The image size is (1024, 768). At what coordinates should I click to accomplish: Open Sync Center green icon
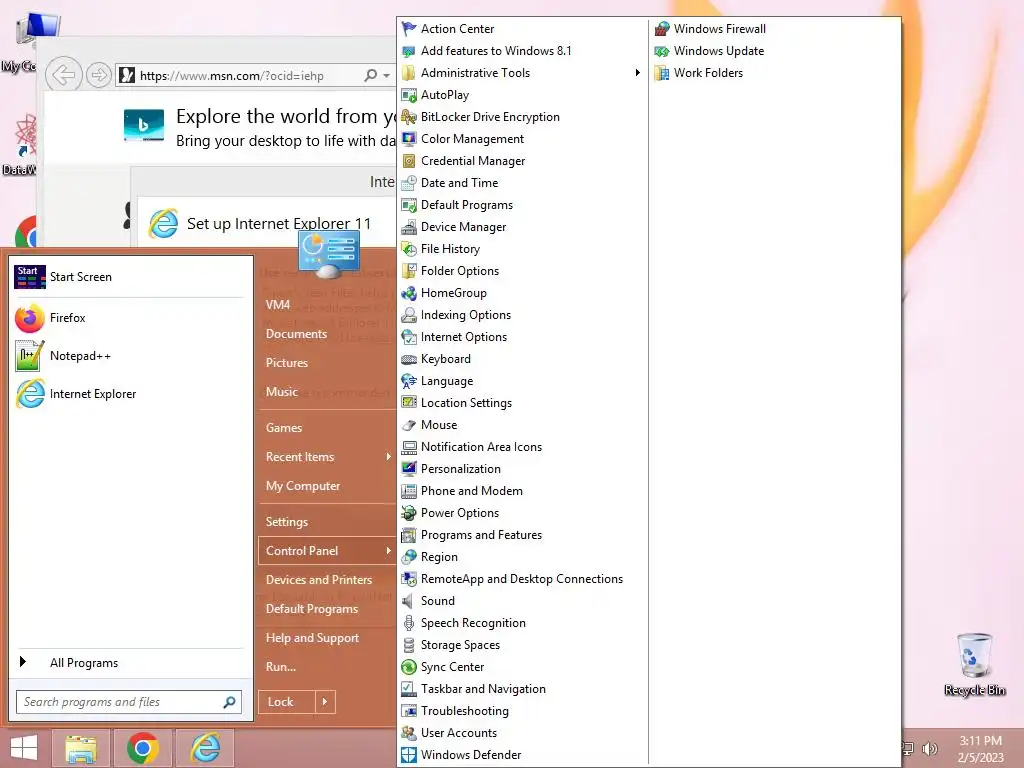[x=409, y=667]
